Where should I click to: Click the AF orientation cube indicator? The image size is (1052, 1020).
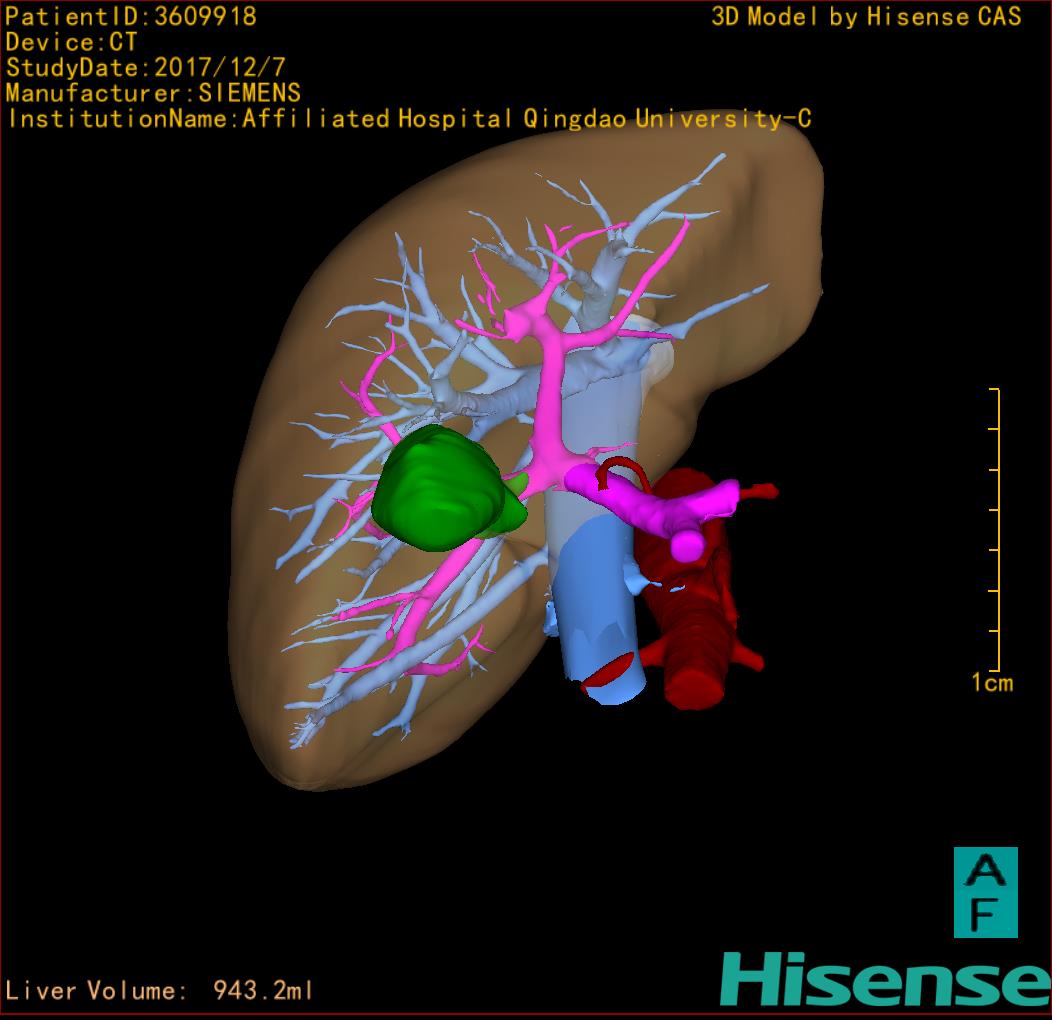[985, 892]
